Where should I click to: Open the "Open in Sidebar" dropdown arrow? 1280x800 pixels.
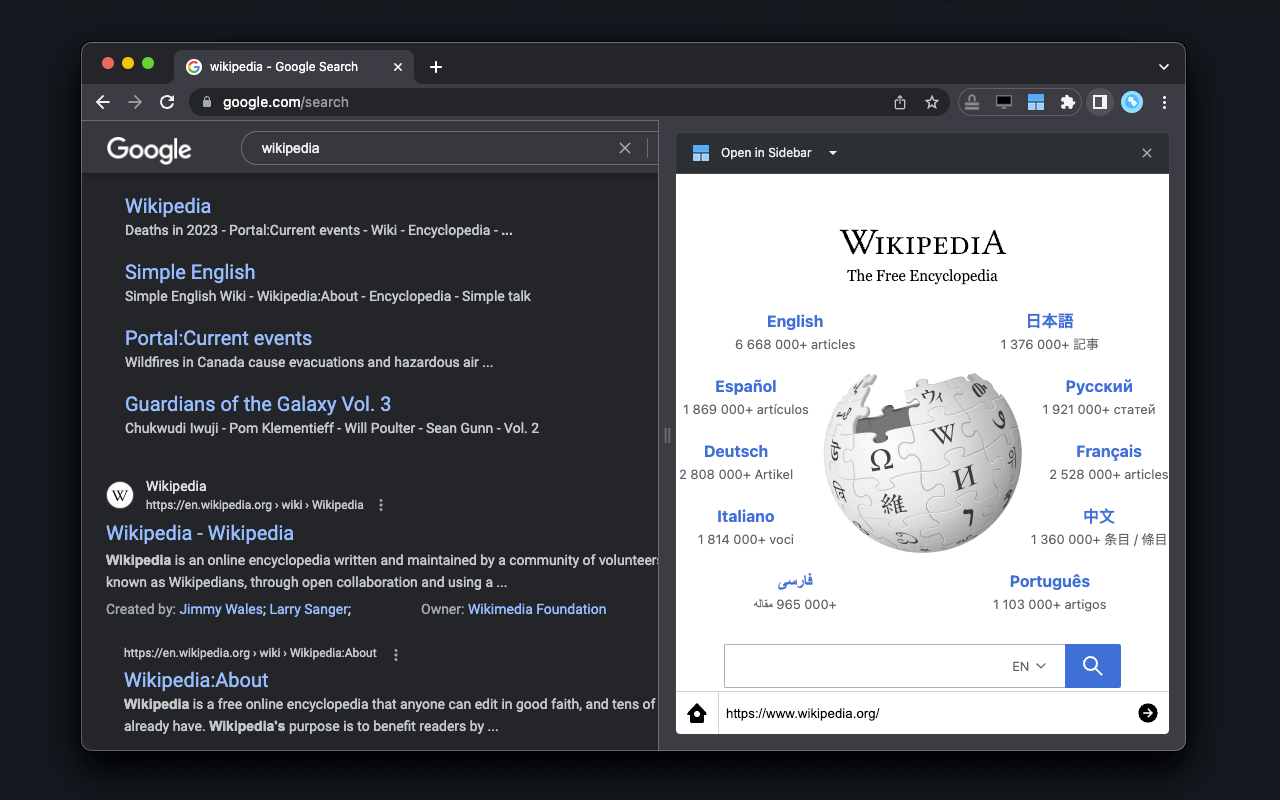(833, 152)
